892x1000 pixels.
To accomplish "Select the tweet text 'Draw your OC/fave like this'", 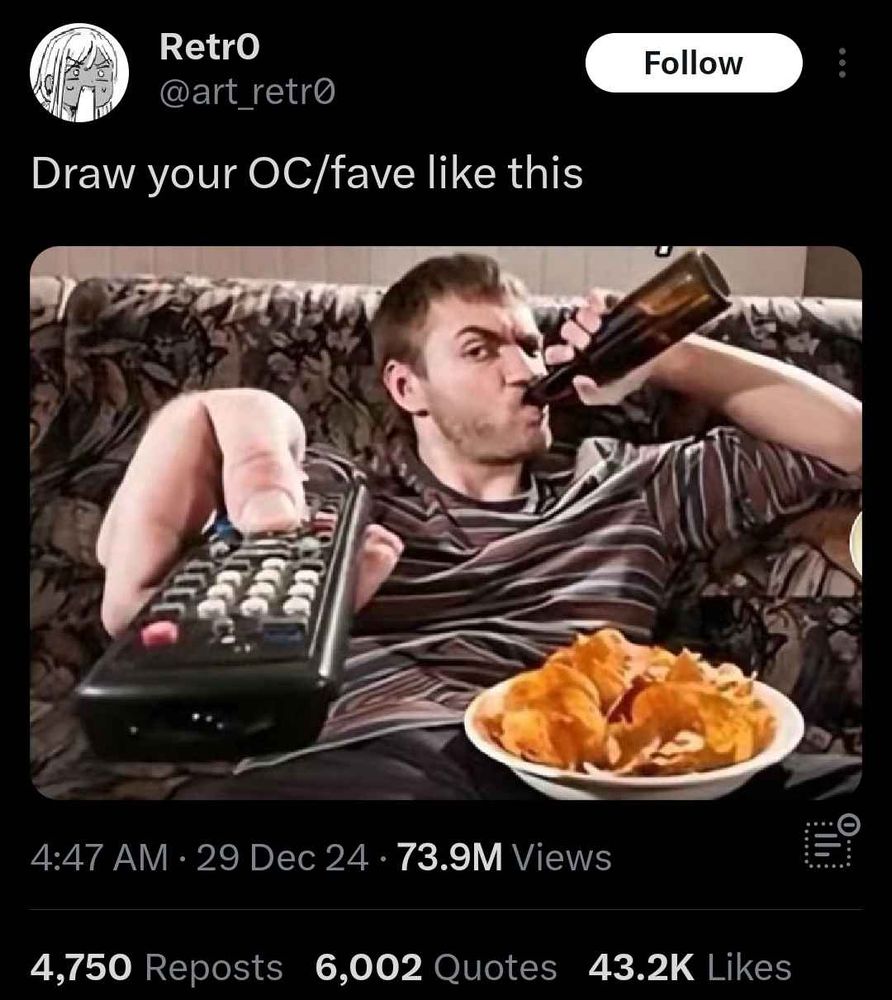I will point(307,173).
